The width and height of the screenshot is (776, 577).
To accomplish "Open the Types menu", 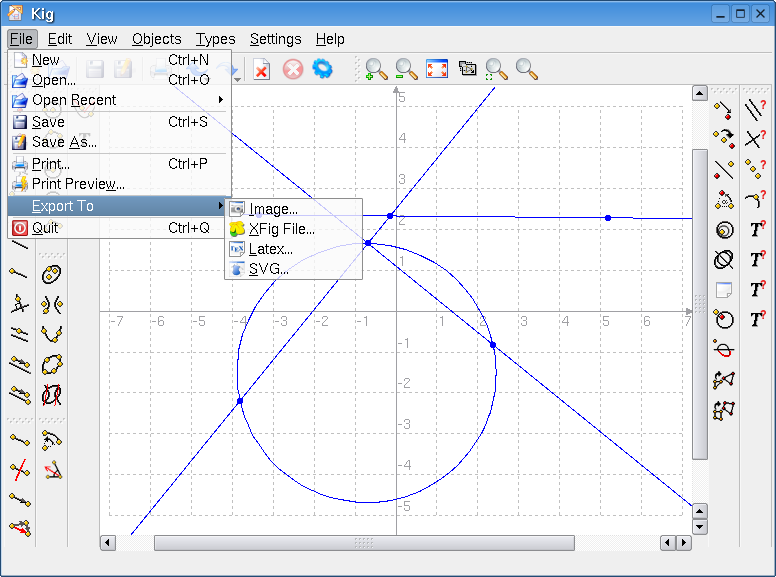I will pos(215,39).
